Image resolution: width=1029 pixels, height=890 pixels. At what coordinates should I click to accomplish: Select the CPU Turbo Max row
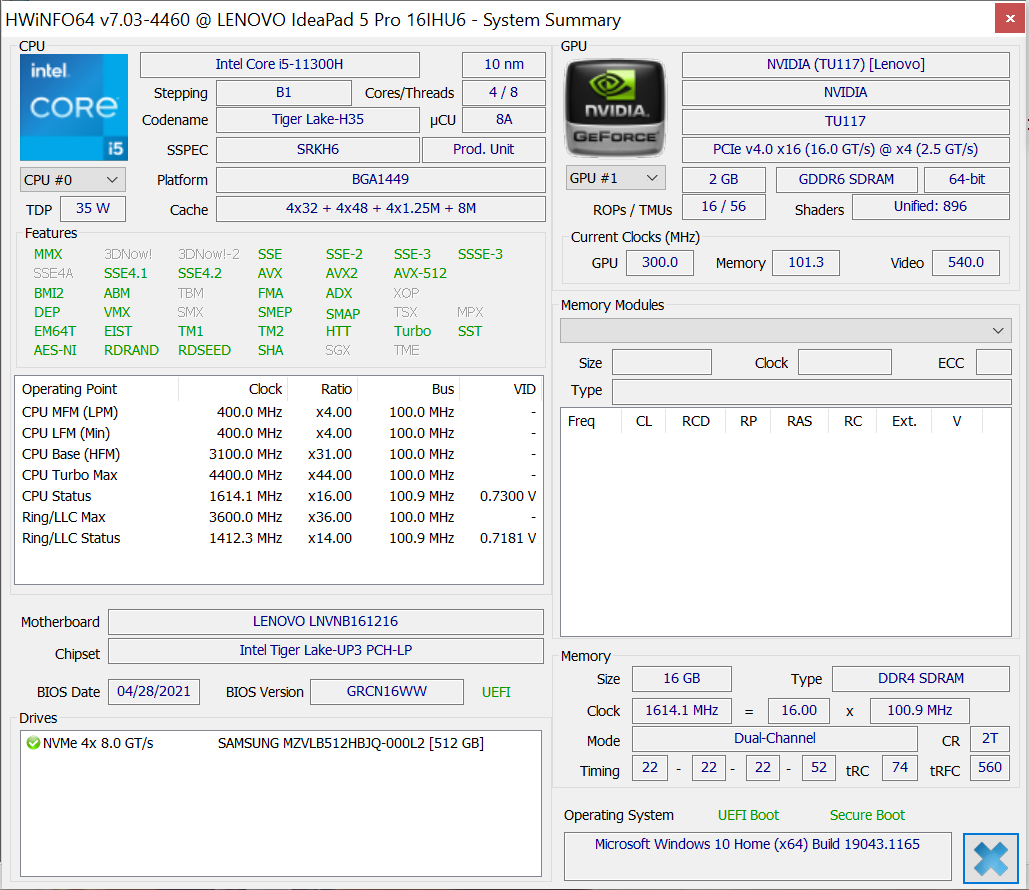click(x=279, y=475)
